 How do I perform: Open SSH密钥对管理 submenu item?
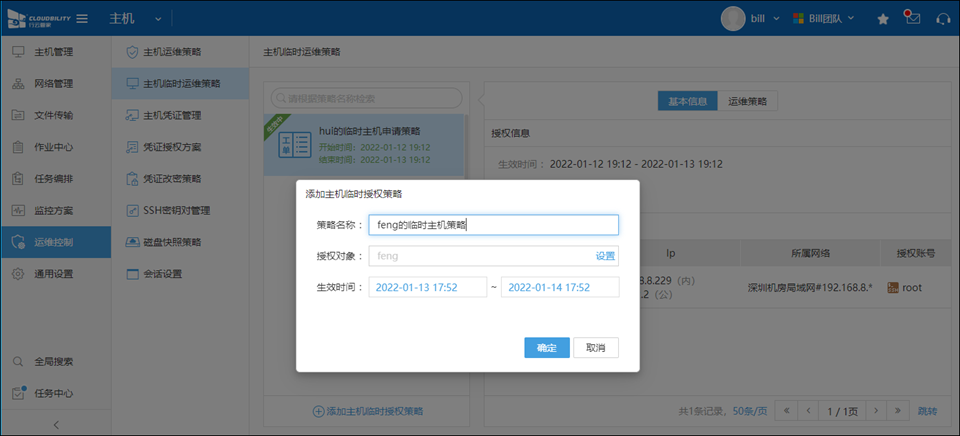pyautogui.click(x=180, y=211)
